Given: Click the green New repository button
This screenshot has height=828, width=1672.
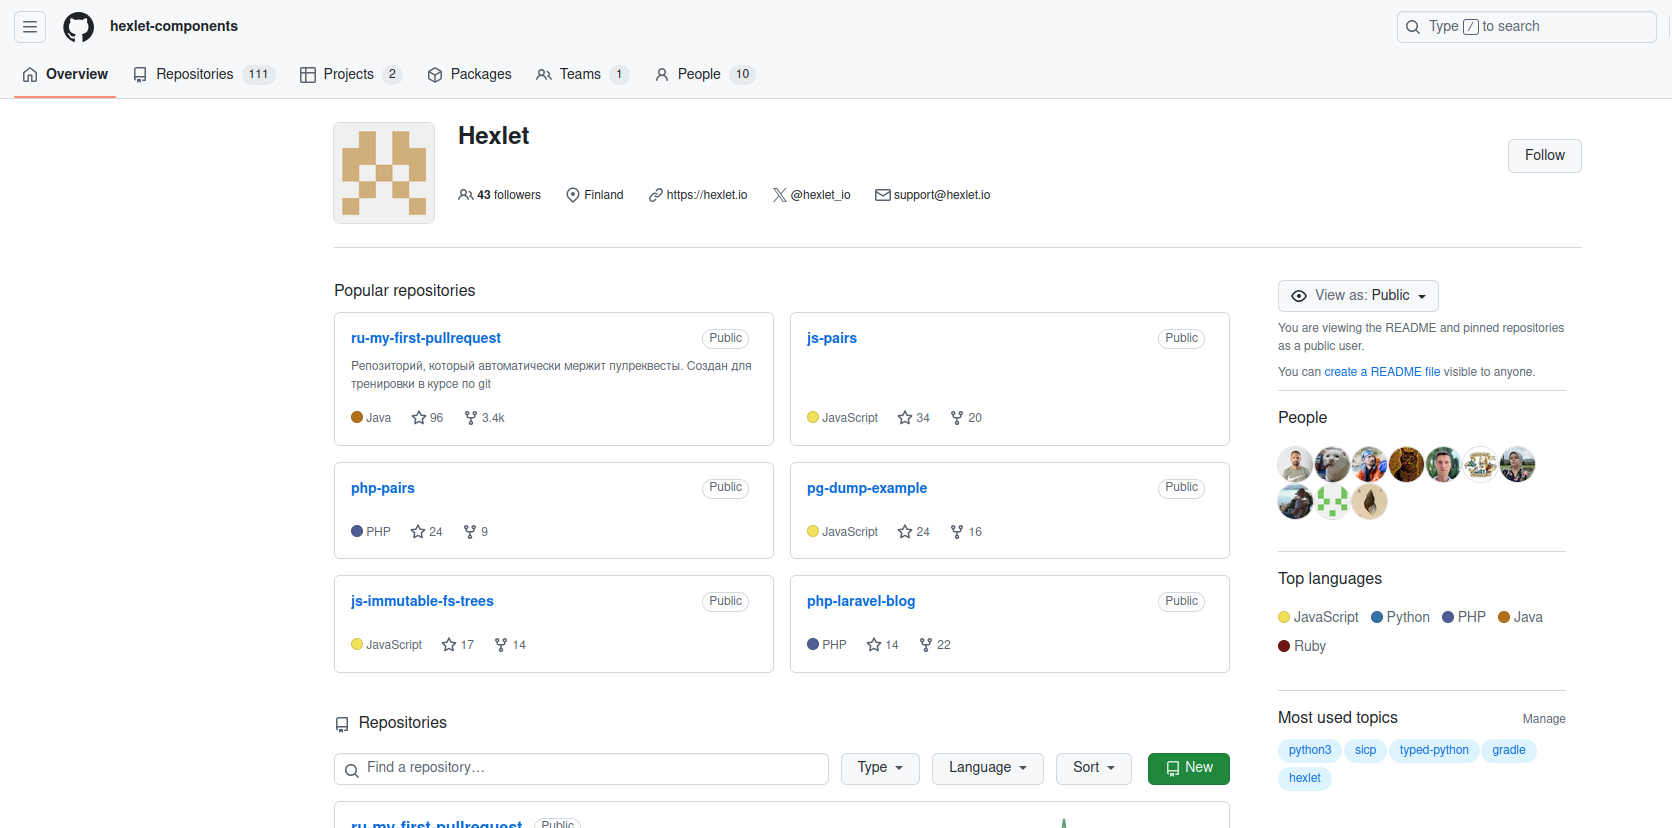Looking at the screenshot, I should 1189,768.
